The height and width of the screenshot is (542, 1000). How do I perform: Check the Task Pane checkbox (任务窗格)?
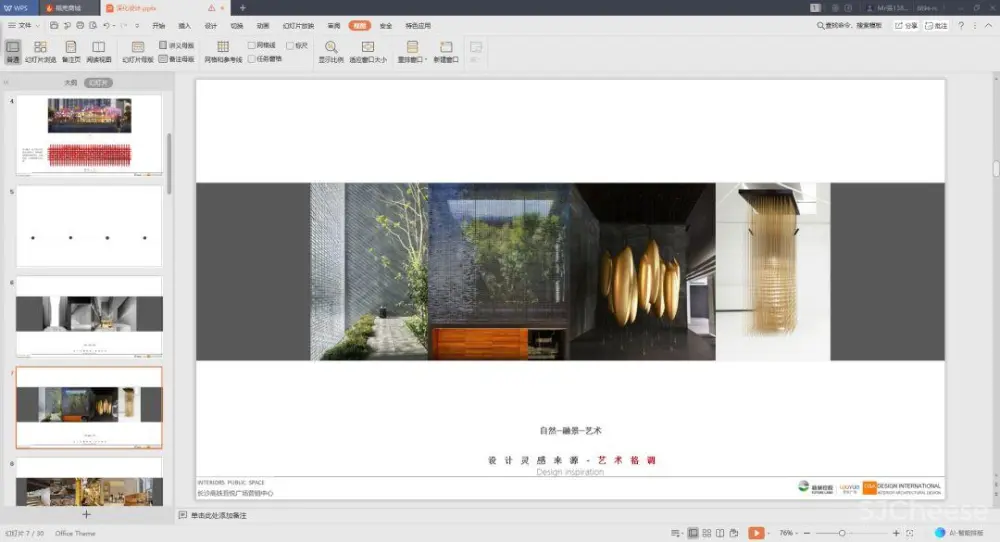pos(252,59)
